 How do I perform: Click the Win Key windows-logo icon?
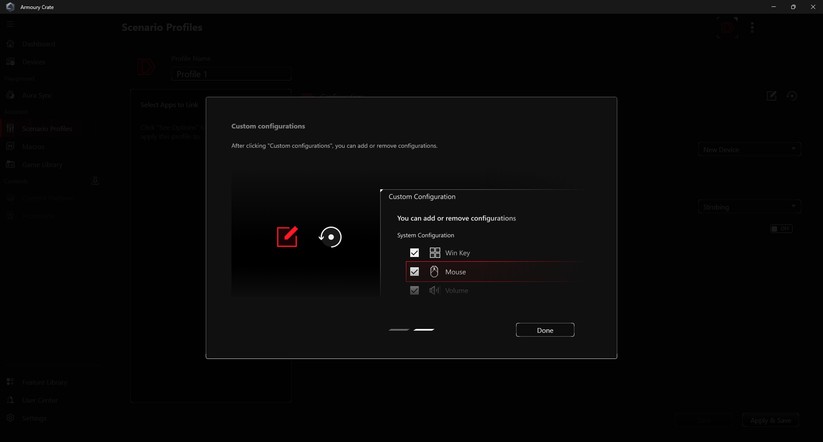[435, 252]
